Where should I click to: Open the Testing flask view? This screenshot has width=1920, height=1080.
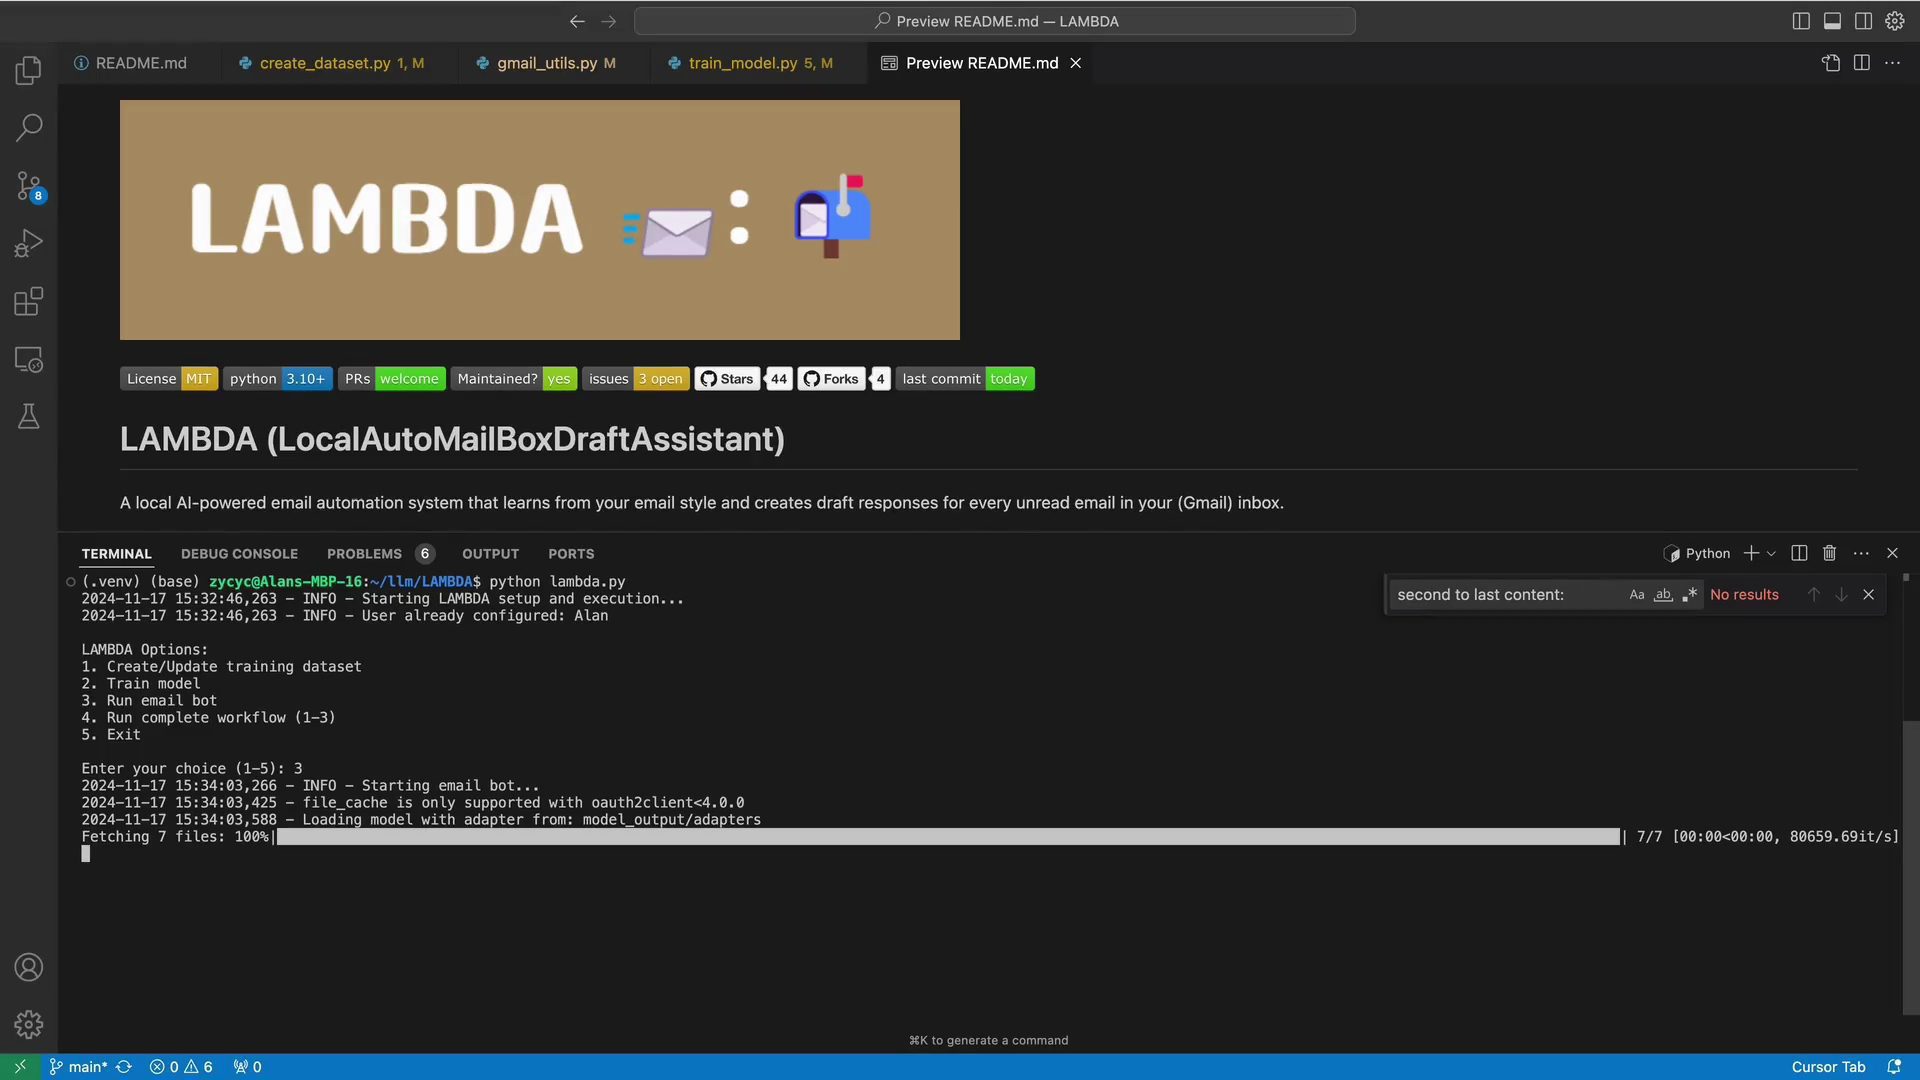tap(28, 417)
